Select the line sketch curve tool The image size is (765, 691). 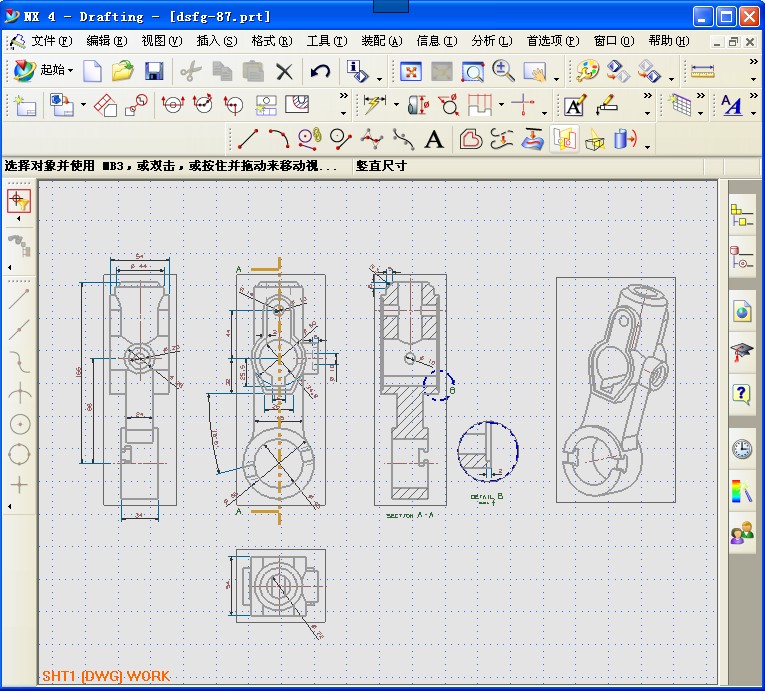point(247,139)
